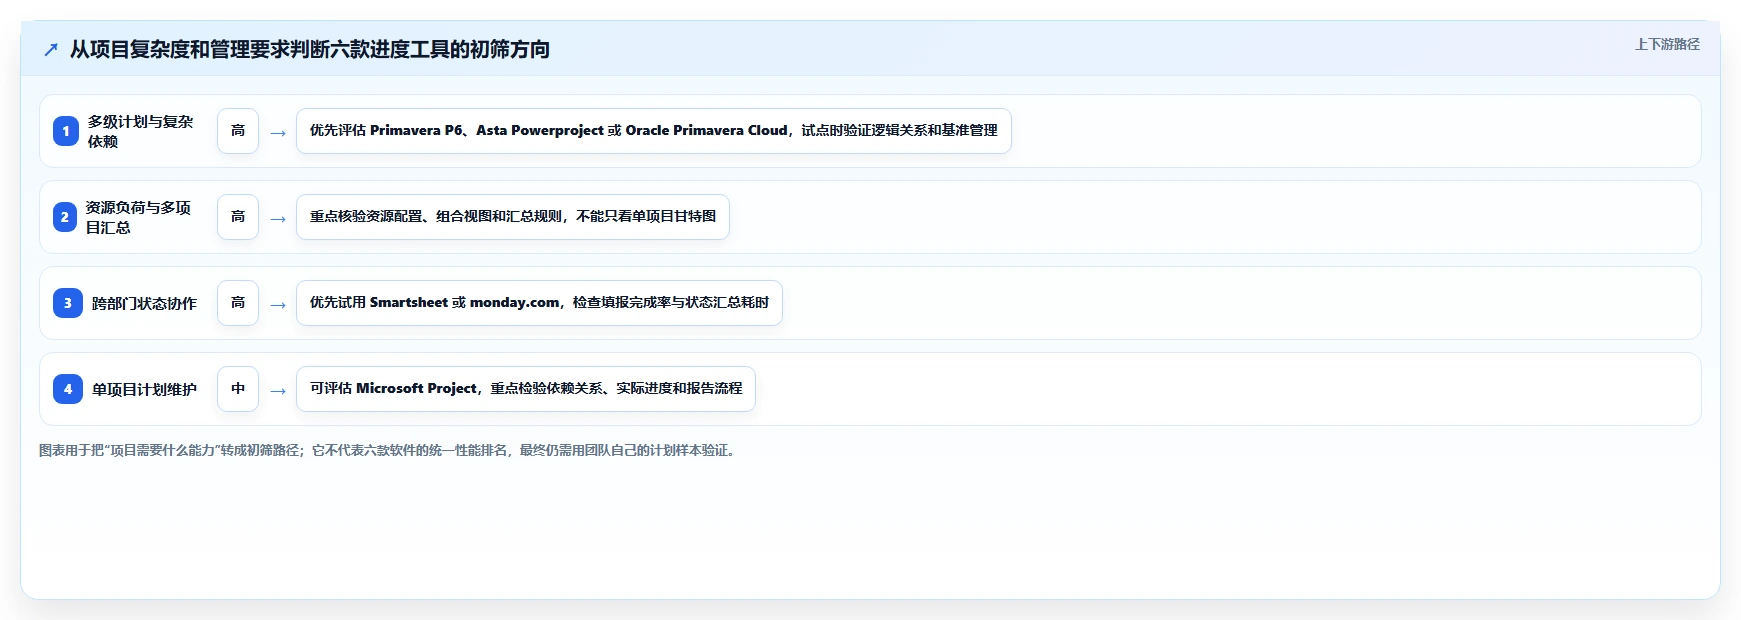The height and width of the screenshot is (620, 1741).
Task: Click the arrow in the 多级计划与复杂依赖 row
Action: [278, 133]
